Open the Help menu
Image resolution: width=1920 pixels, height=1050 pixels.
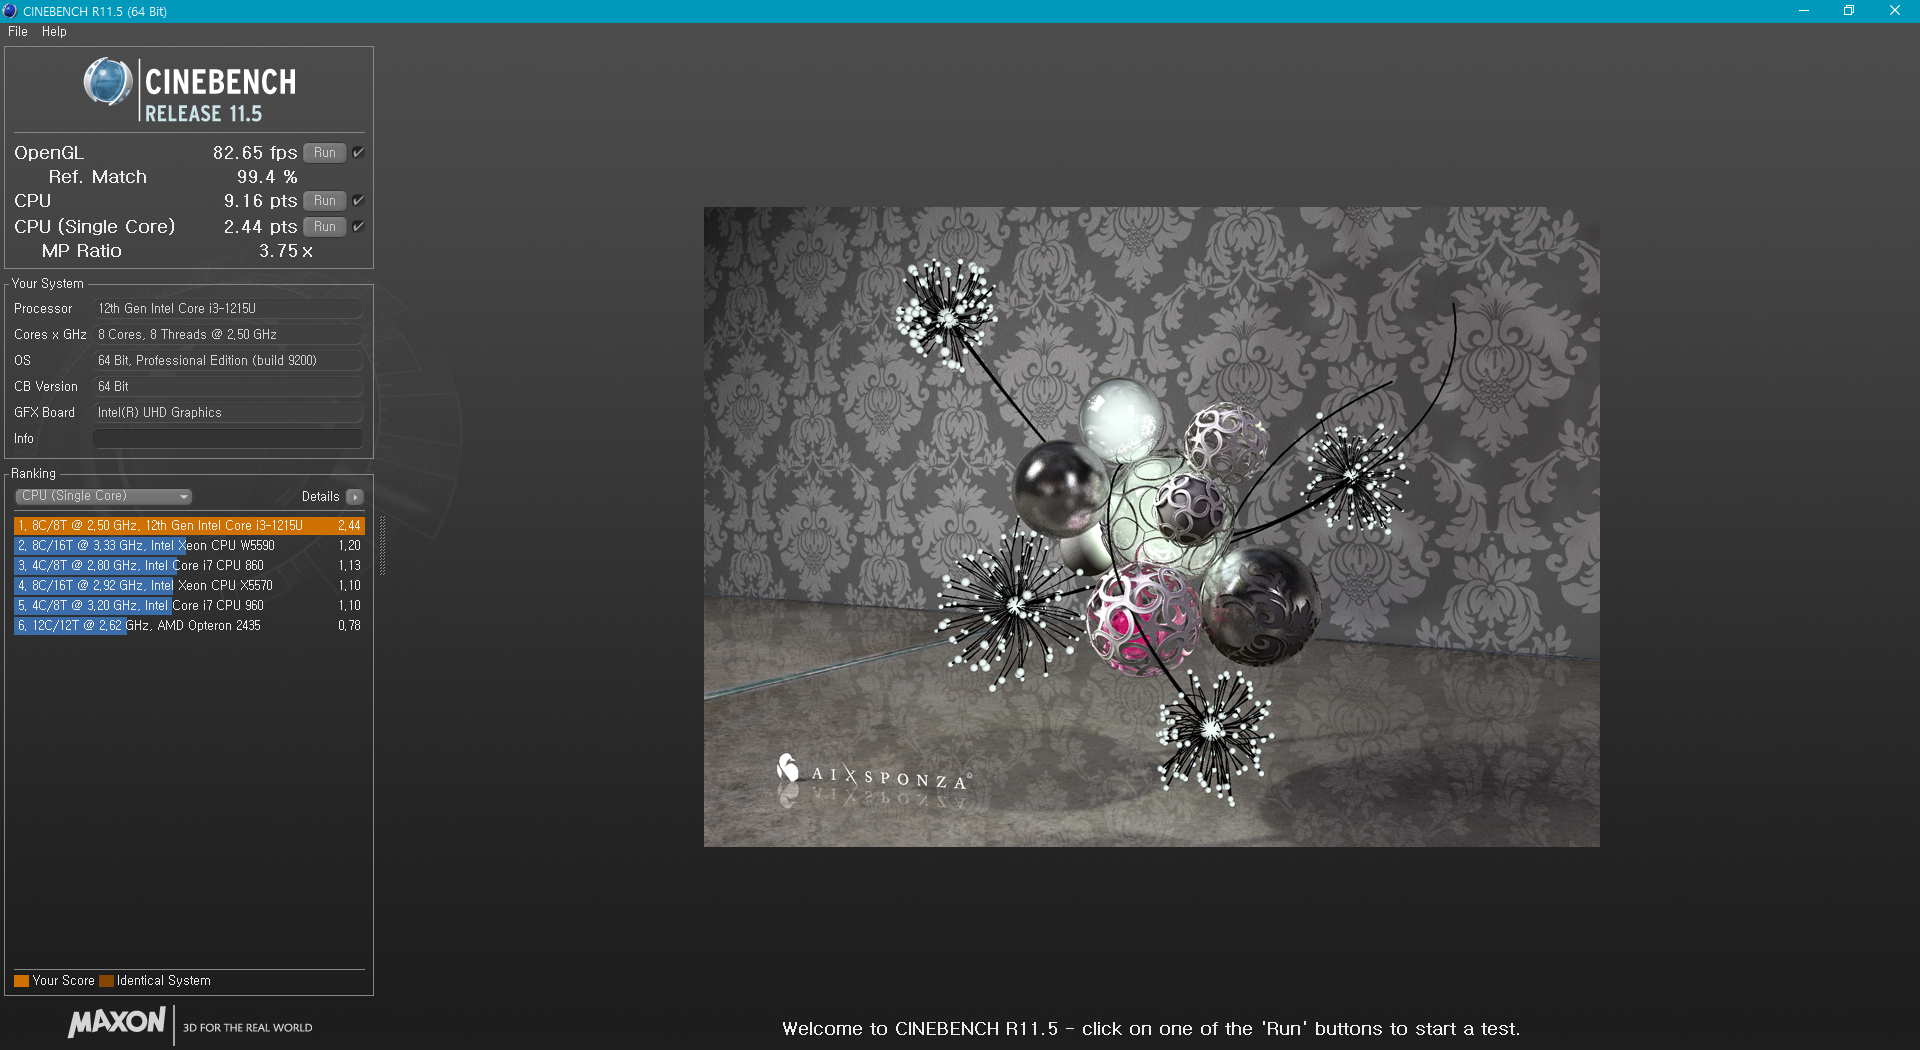click(54, 32)
